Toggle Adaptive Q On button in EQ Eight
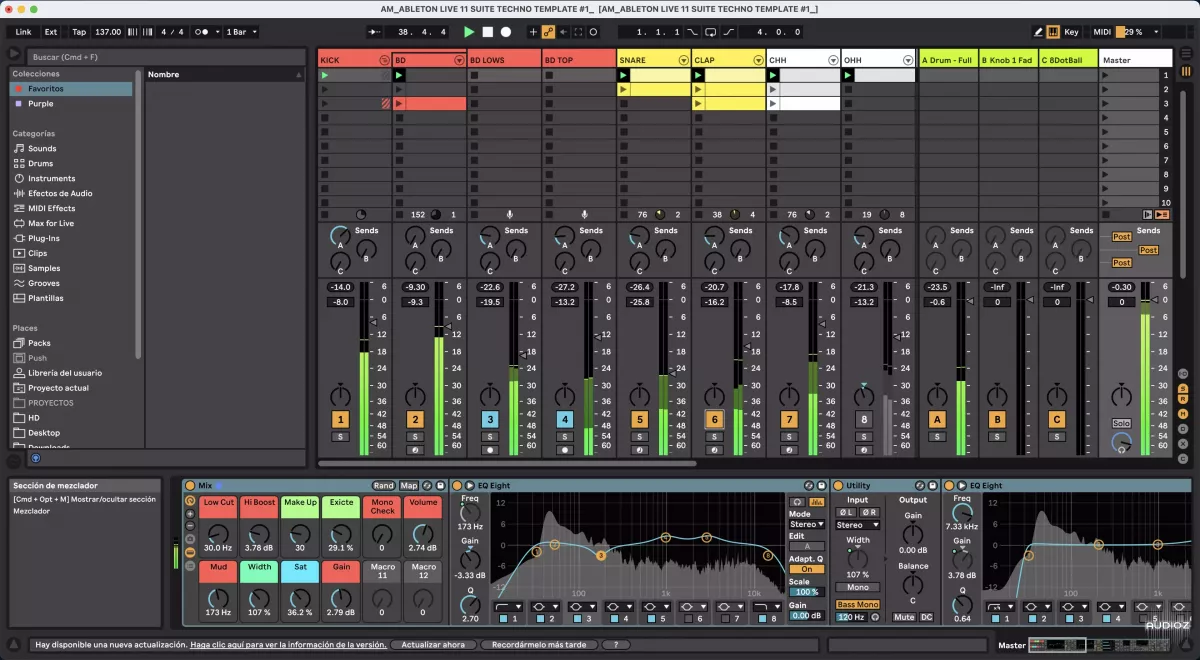The width and height of the screenshot is (1200, 660). click(807, 569)
